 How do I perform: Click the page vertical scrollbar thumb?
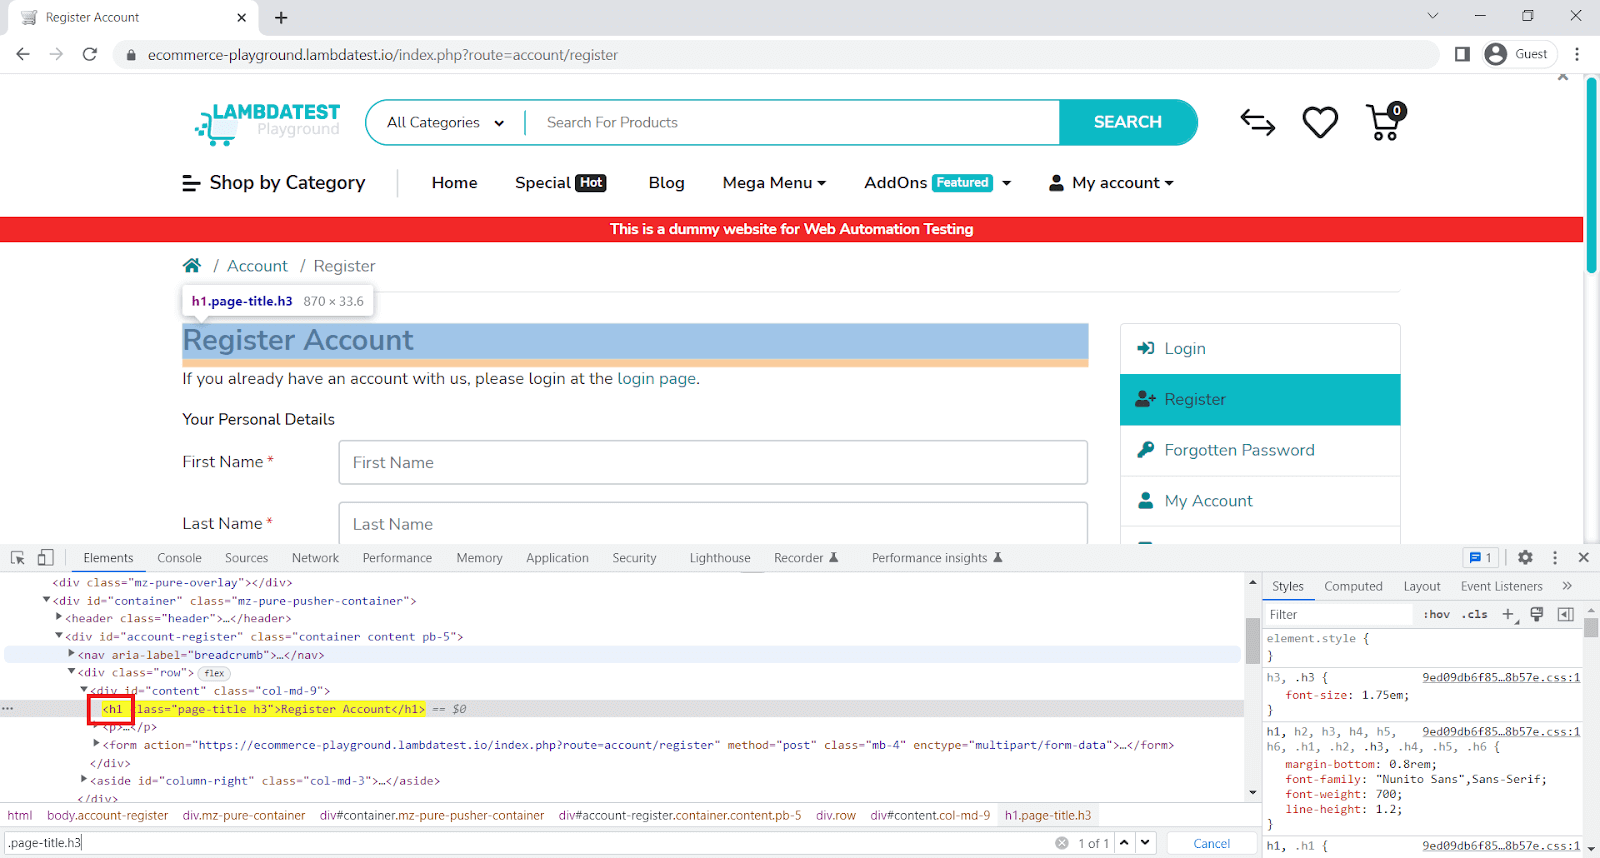click(x=1591, y=175)
